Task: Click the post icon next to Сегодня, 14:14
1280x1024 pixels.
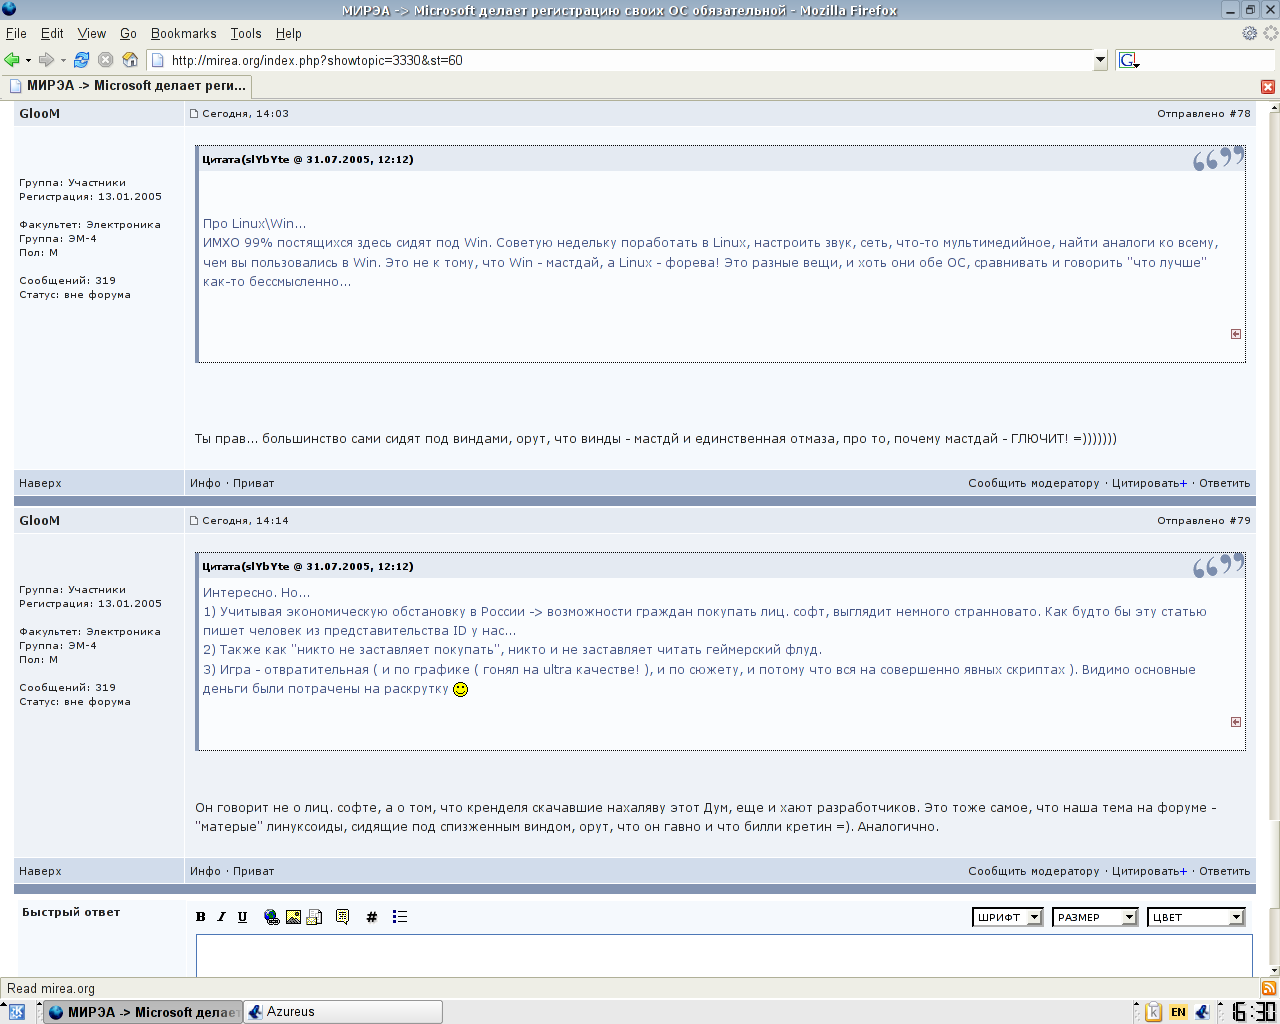Action: pyautogui.click(x=194, y=521)
